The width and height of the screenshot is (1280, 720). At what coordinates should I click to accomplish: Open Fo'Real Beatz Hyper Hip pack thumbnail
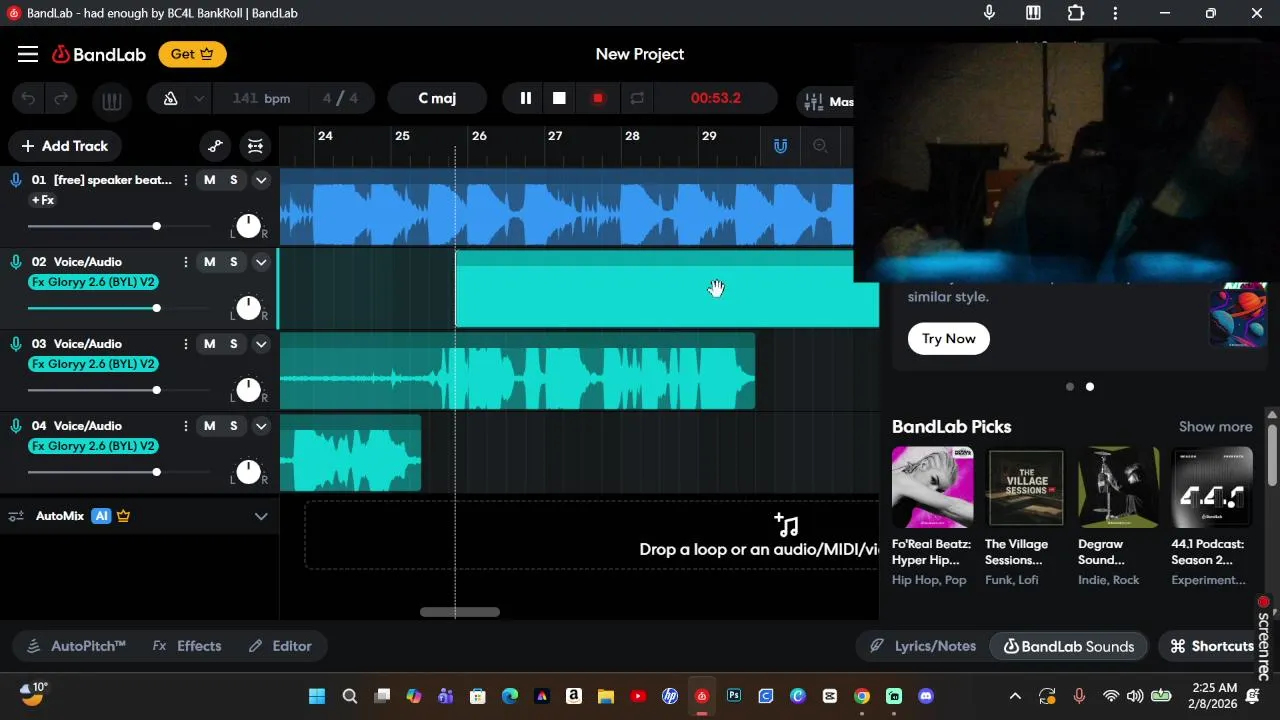coord(932,487)
